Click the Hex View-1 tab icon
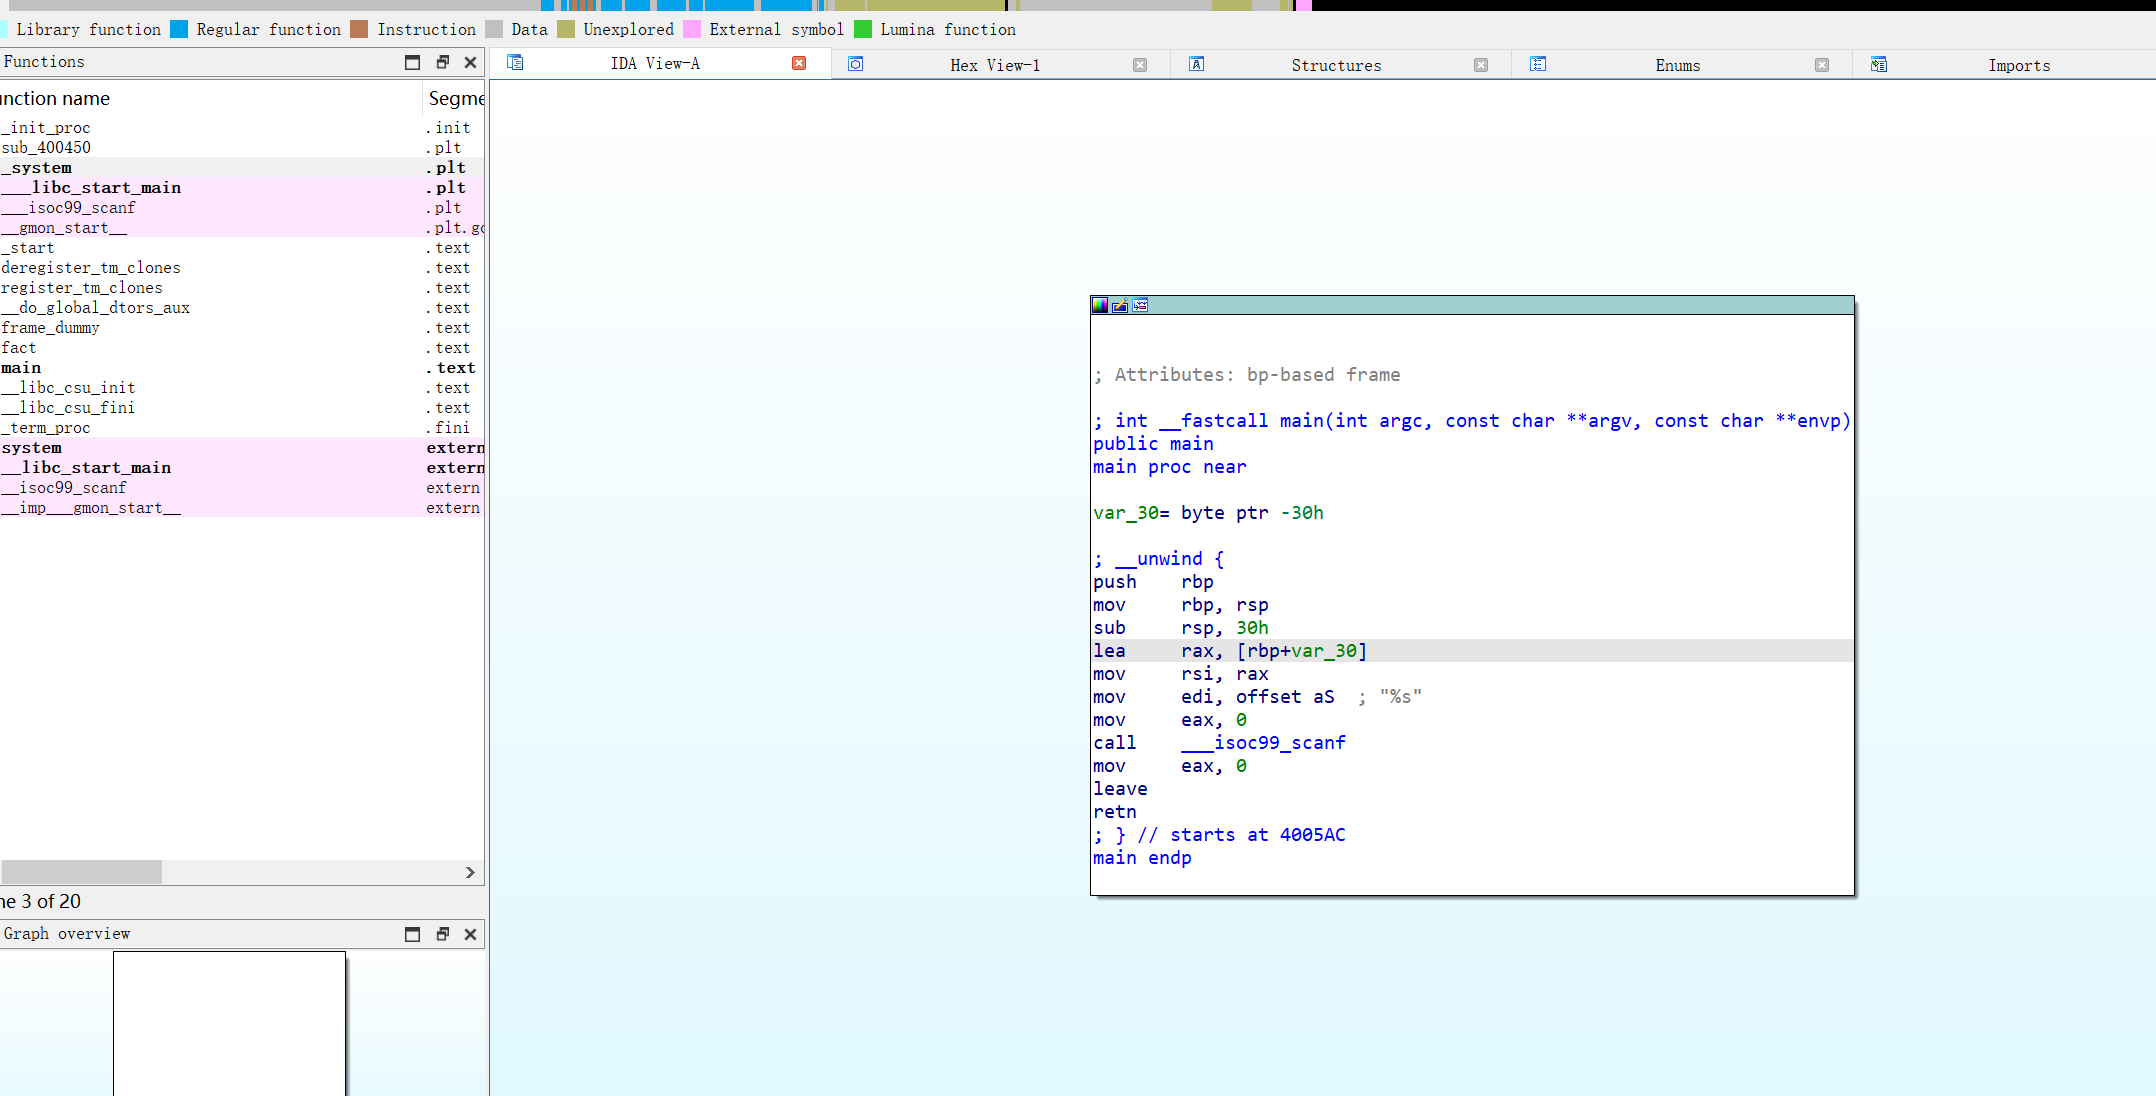 click(x=856, y=64)
